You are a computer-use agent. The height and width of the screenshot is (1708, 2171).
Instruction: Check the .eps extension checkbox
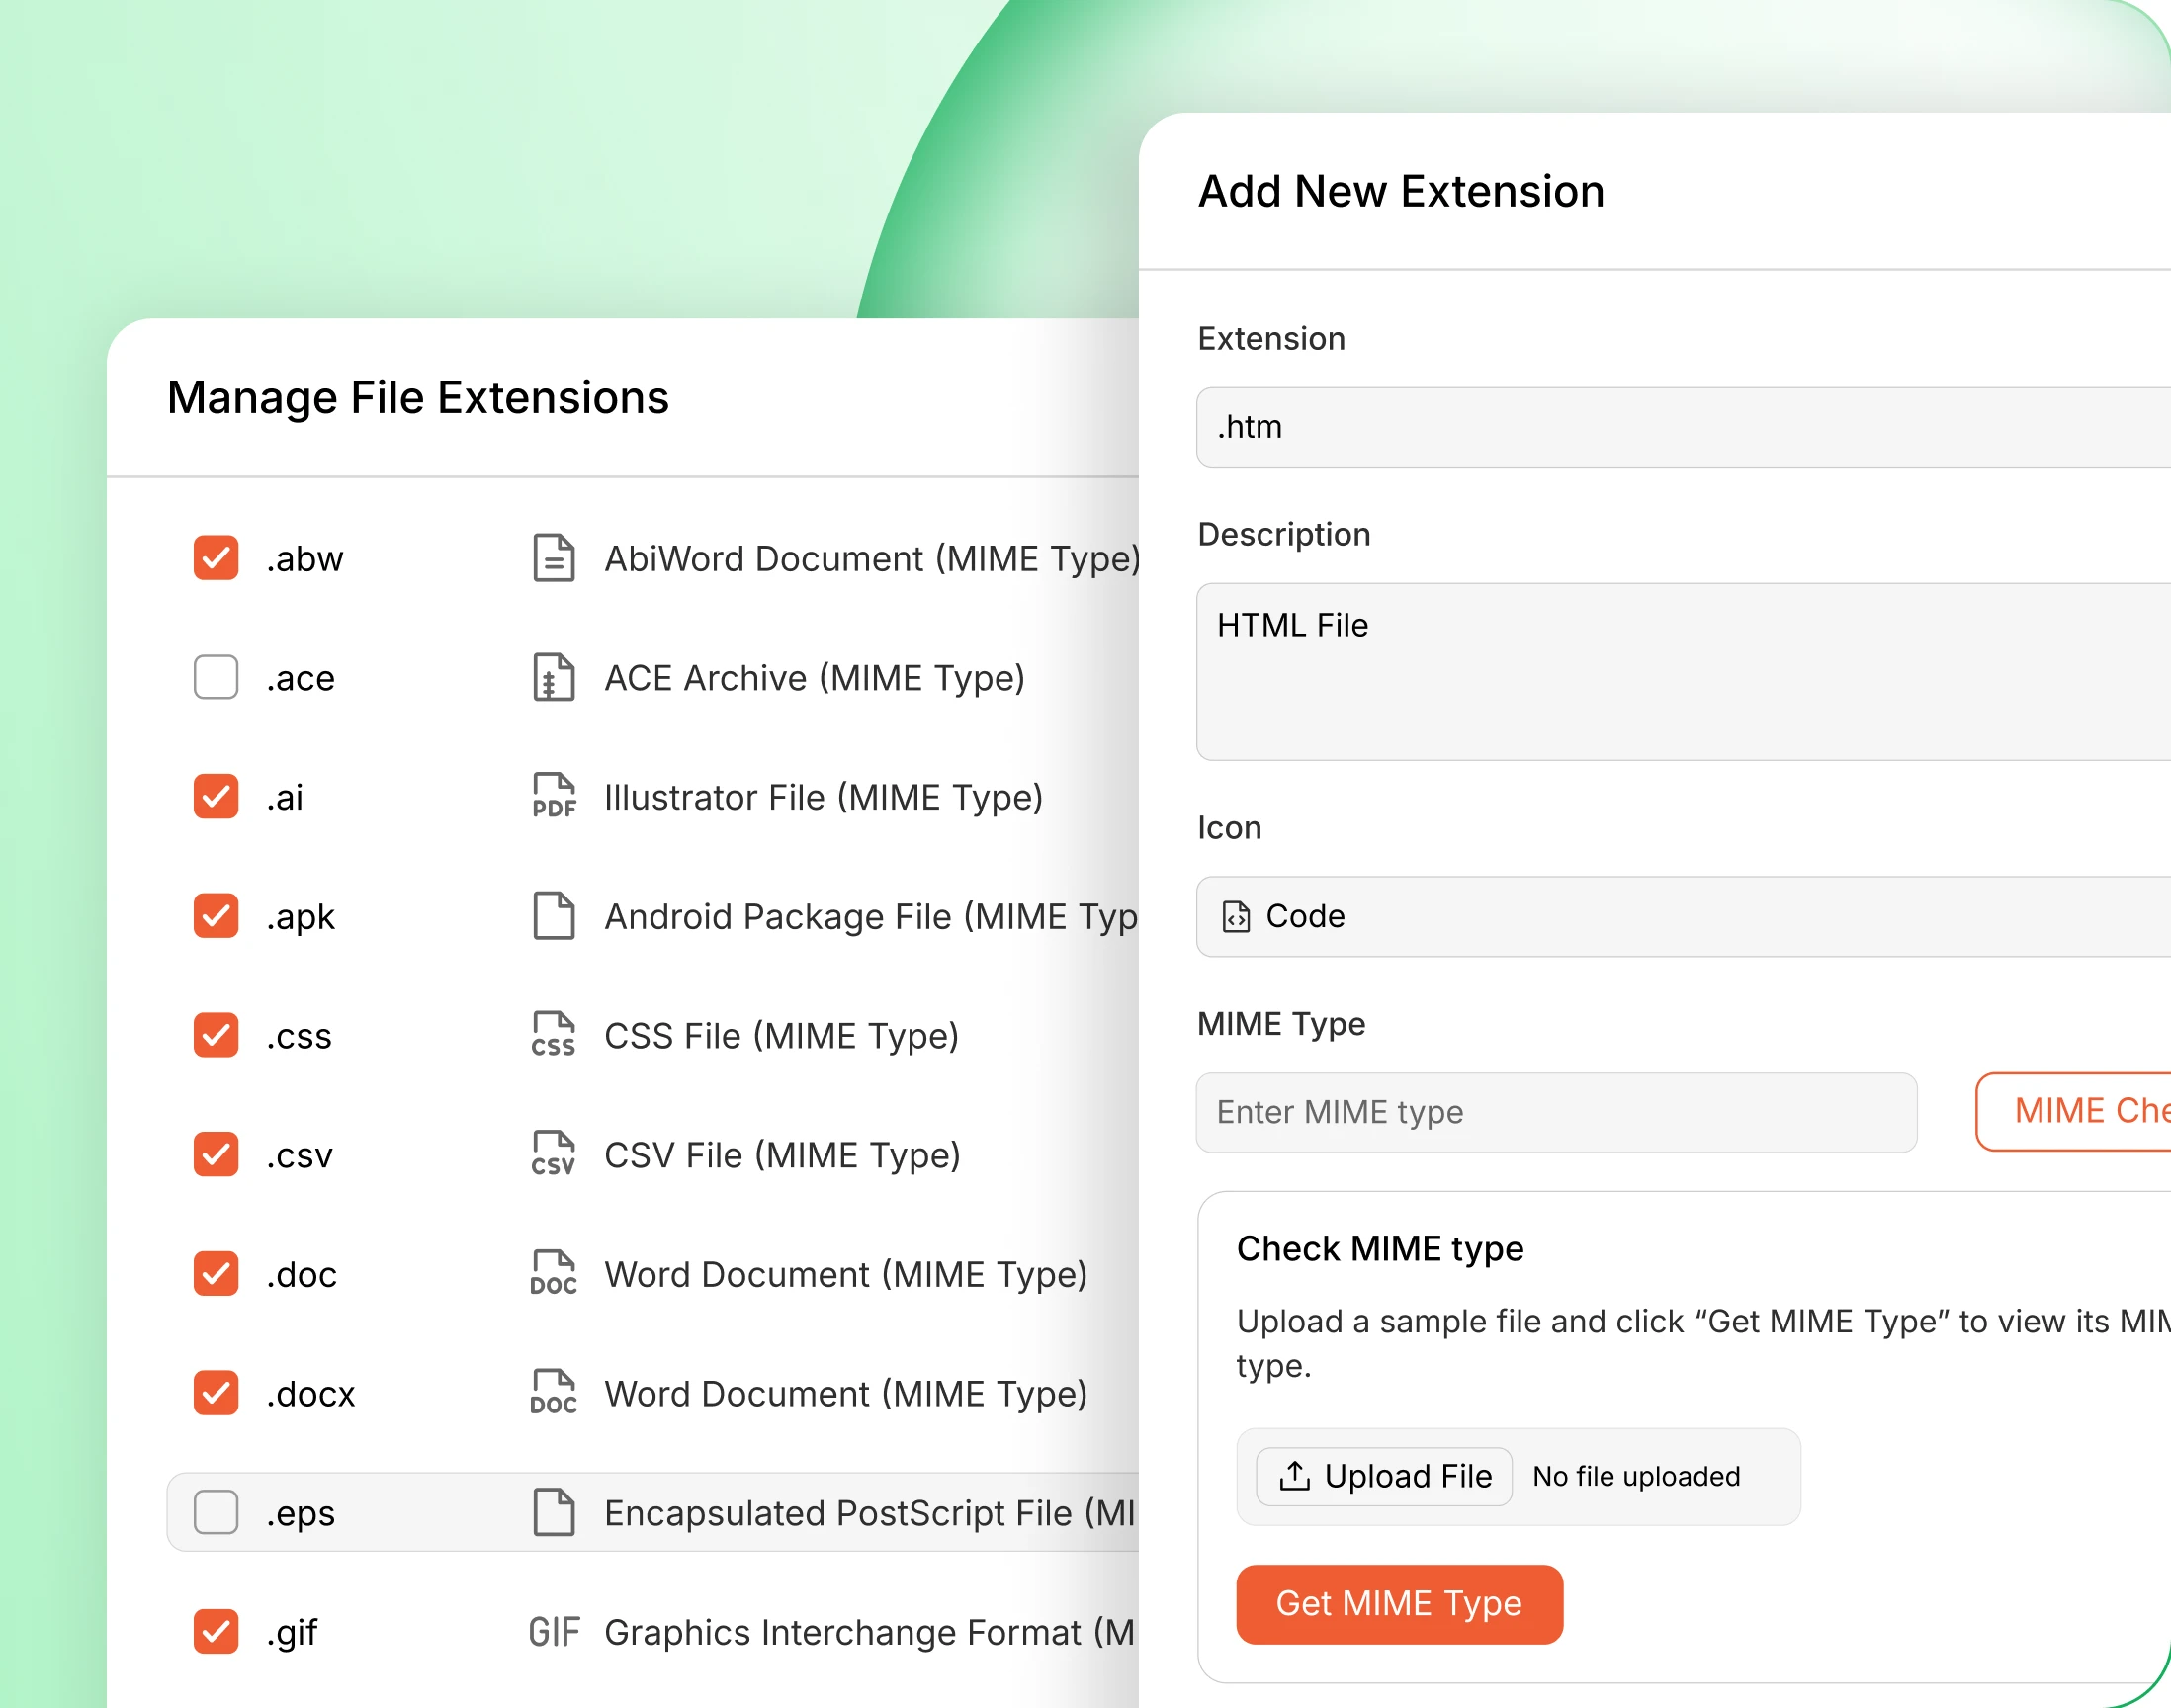coord(216,1512)
